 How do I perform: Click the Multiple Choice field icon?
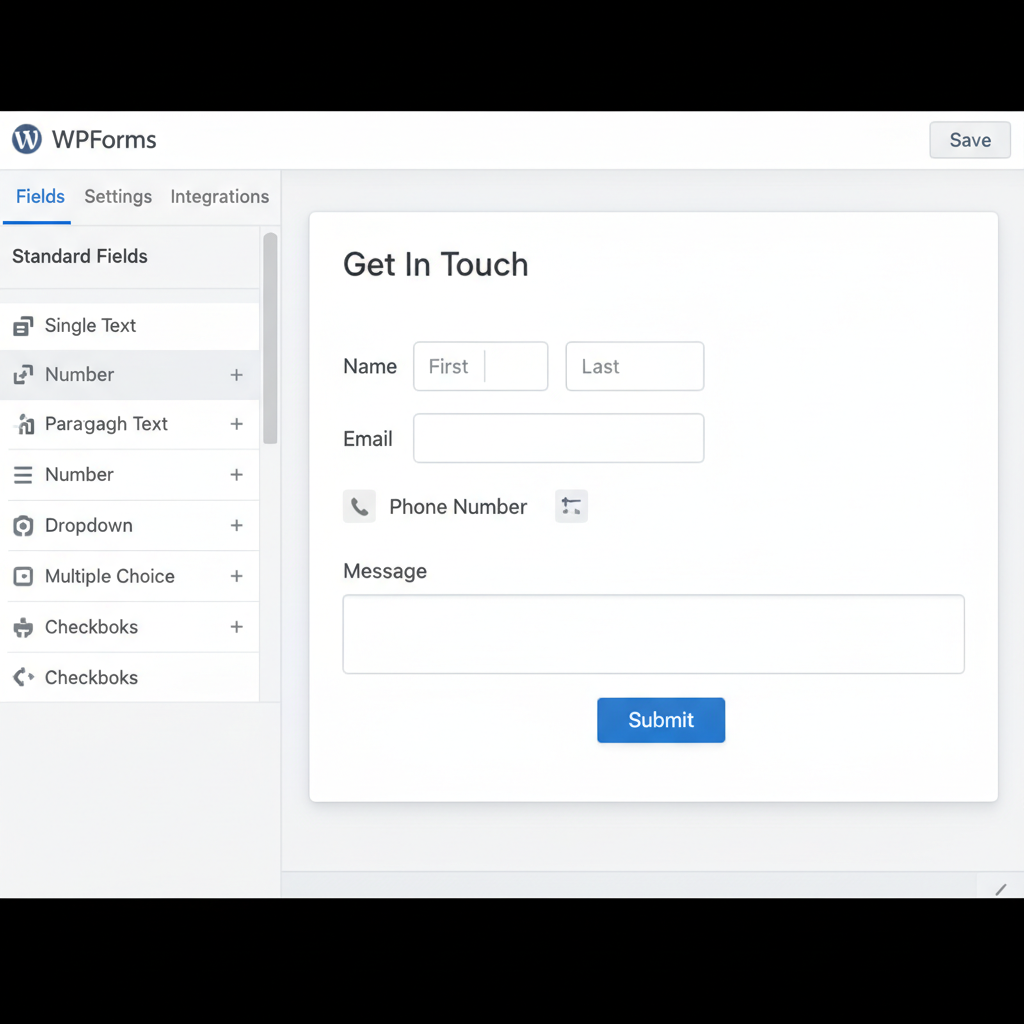click(x=24, y=576)
